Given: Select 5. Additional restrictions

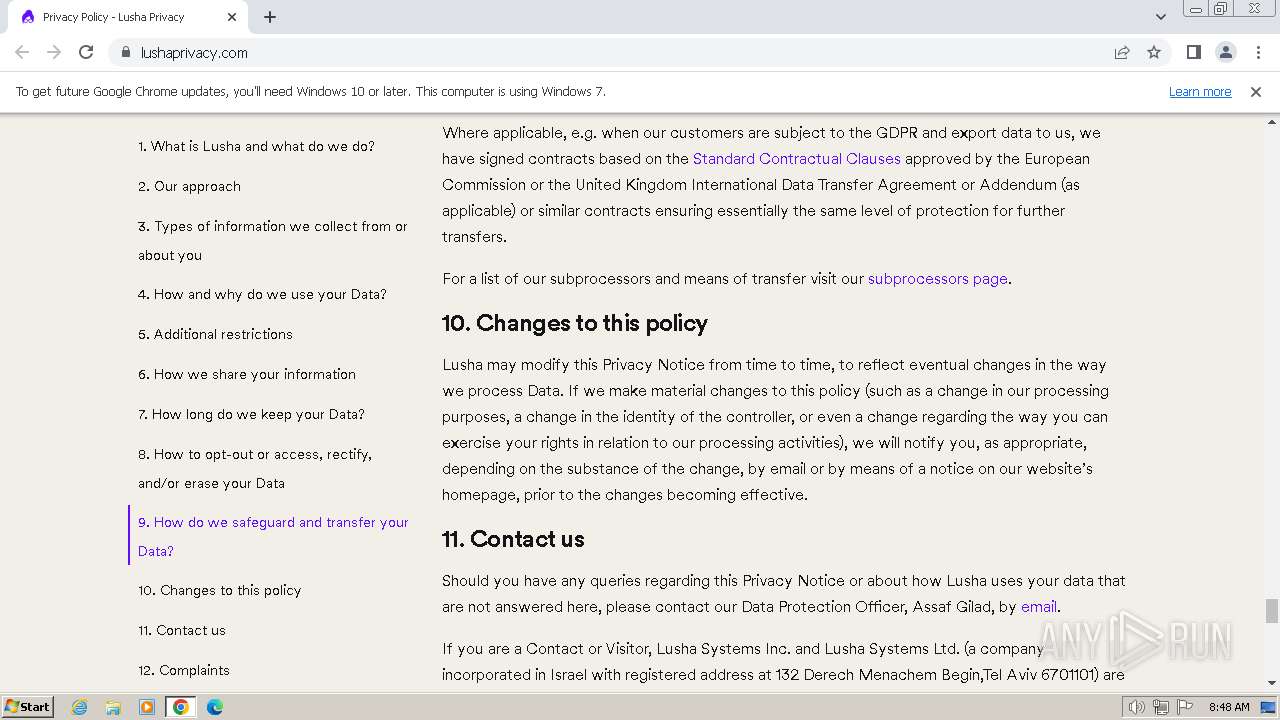Looking at the screenshot, I should 215,334.
